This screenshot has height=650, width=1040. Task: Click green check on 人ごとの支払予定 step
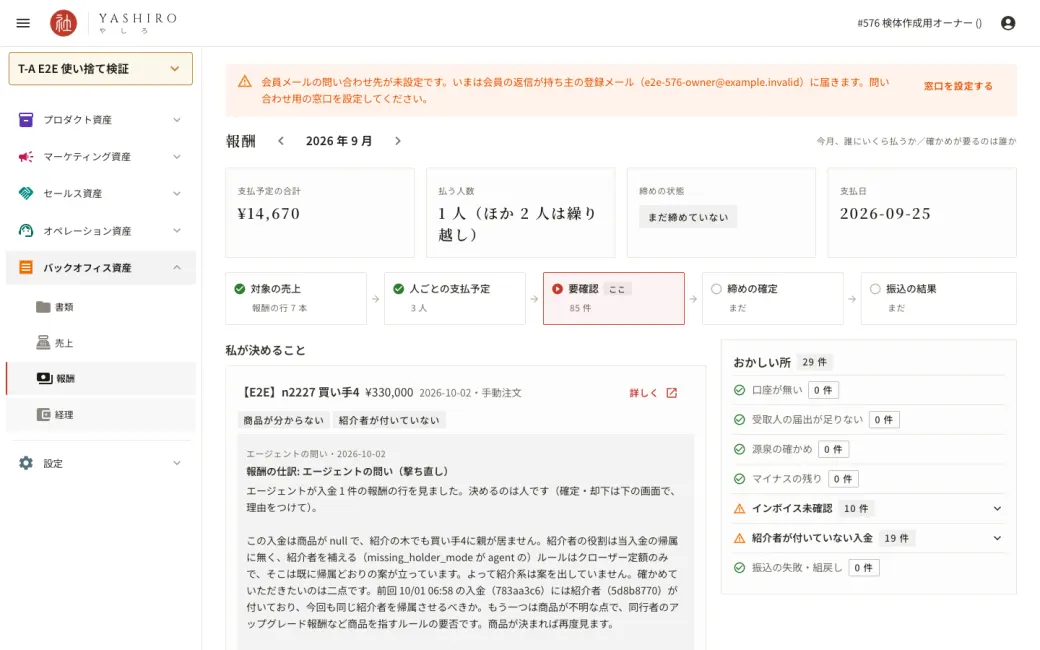[x=399, y=289]
